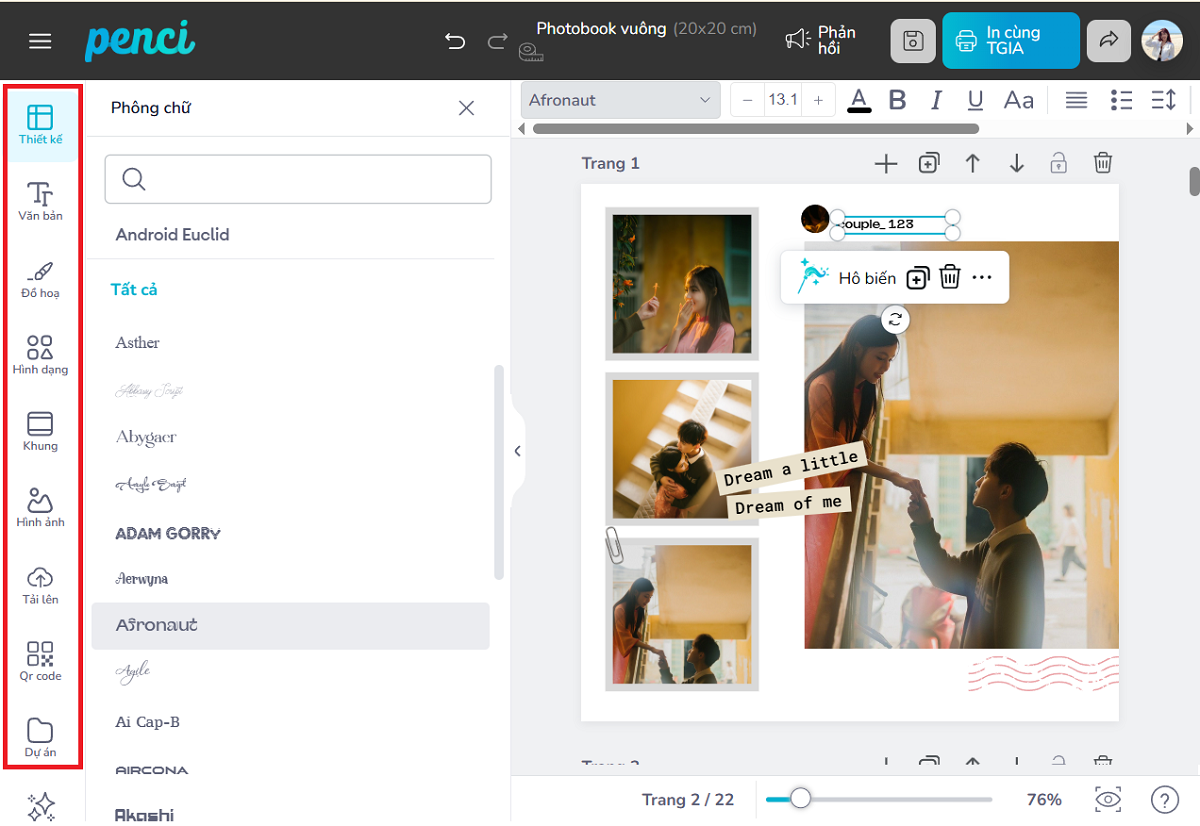Select the Đồ hoạ graphics panel
Screen dimensions: 1200x826
[x=40, y=278]
